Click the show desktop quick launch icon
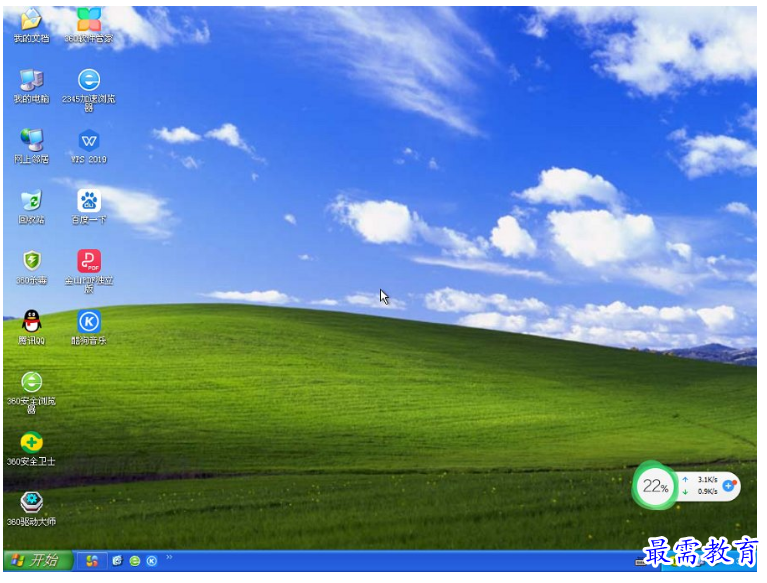This screenshot has height=583, width=767. coord(117,561)
